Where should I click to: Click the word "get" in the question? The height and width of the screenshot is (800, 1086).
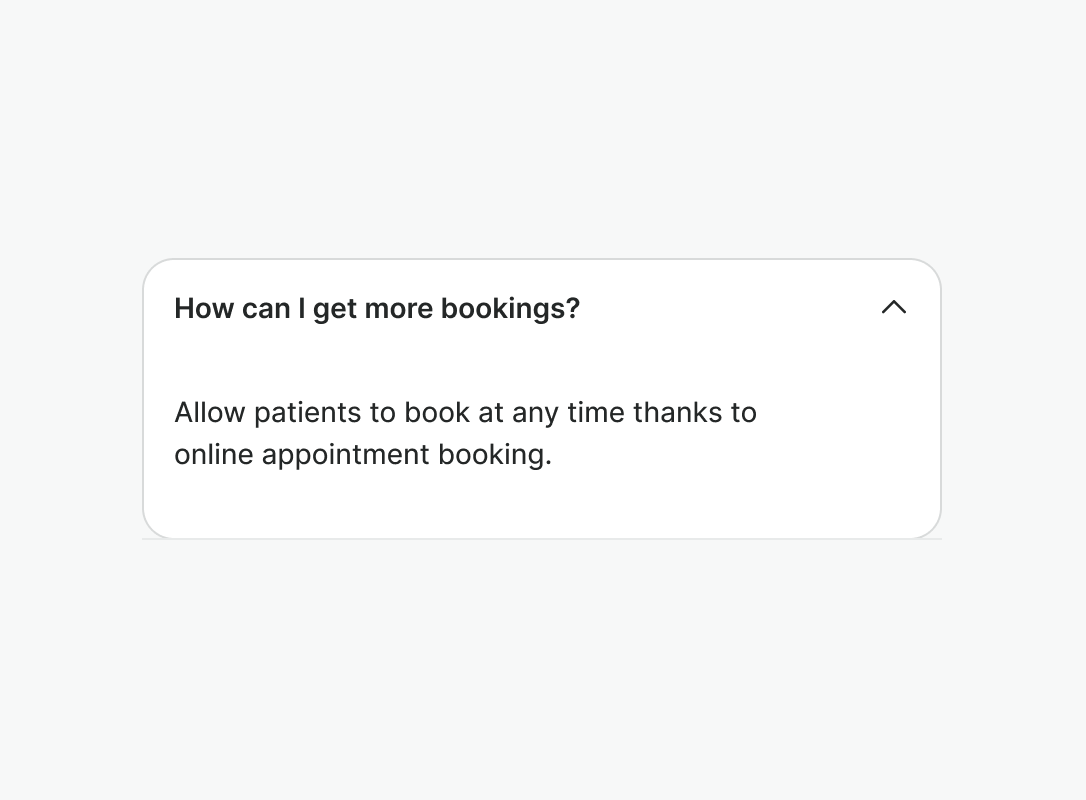point(335,310)
